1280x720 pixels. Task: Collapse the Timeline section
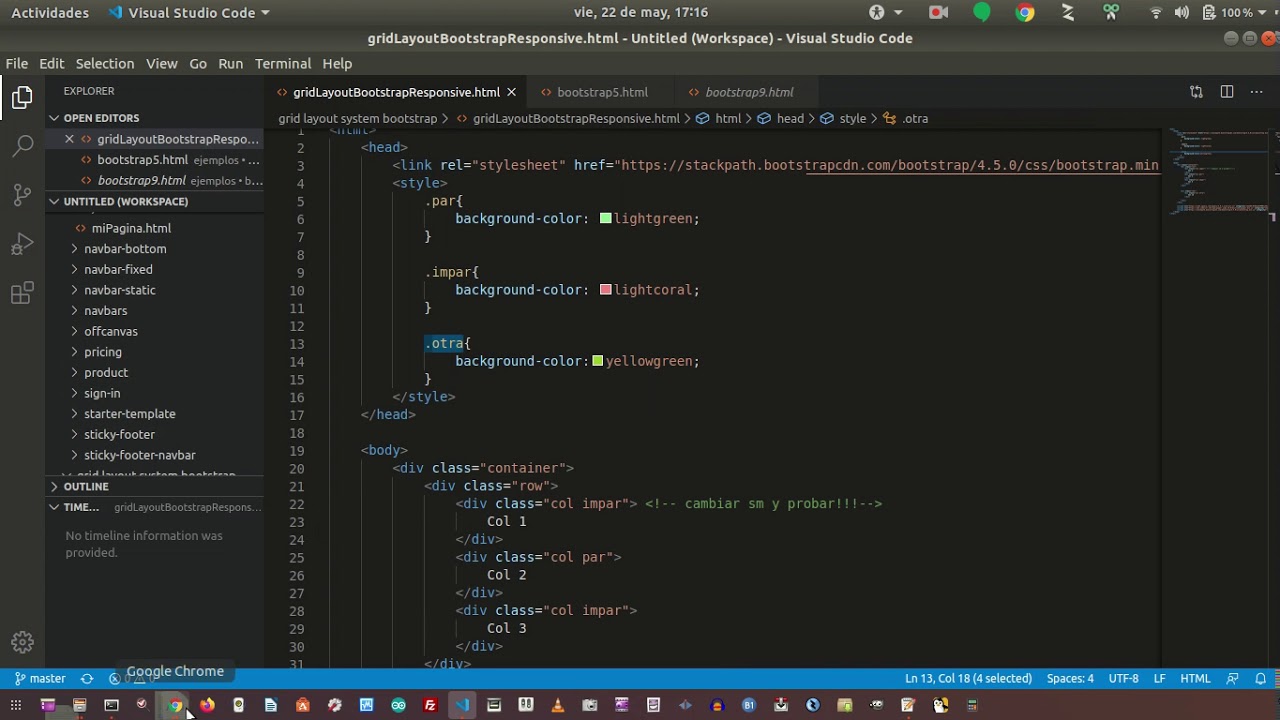click(155, 507)
